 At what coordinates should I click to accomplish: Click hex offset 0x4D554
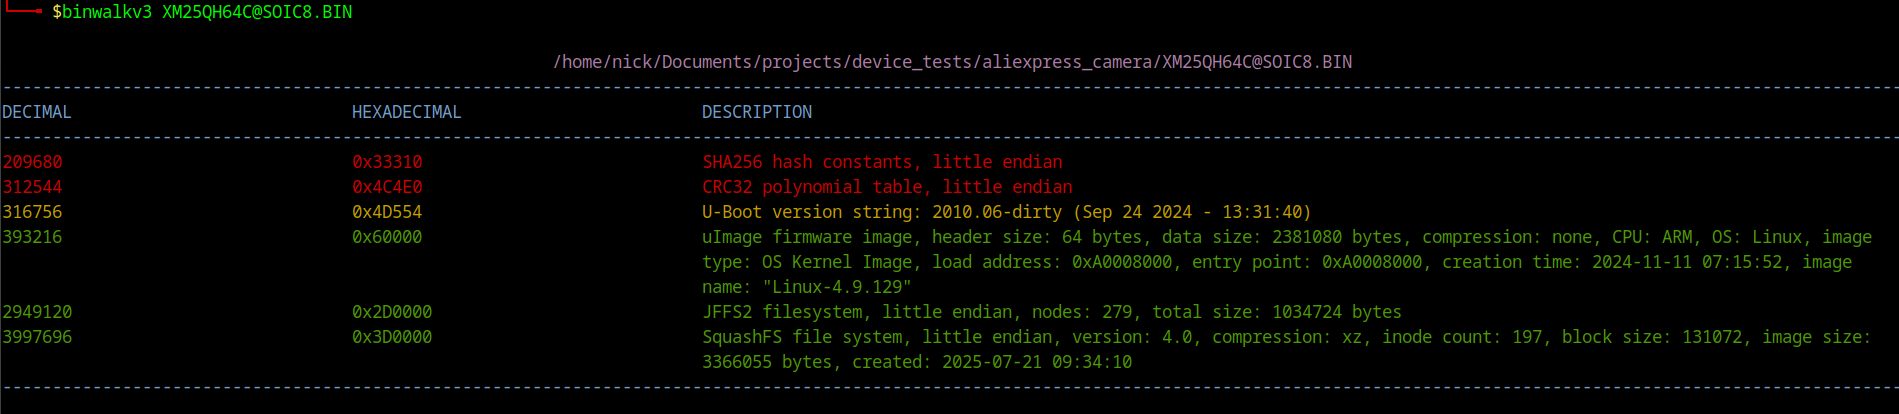point(387,212)
